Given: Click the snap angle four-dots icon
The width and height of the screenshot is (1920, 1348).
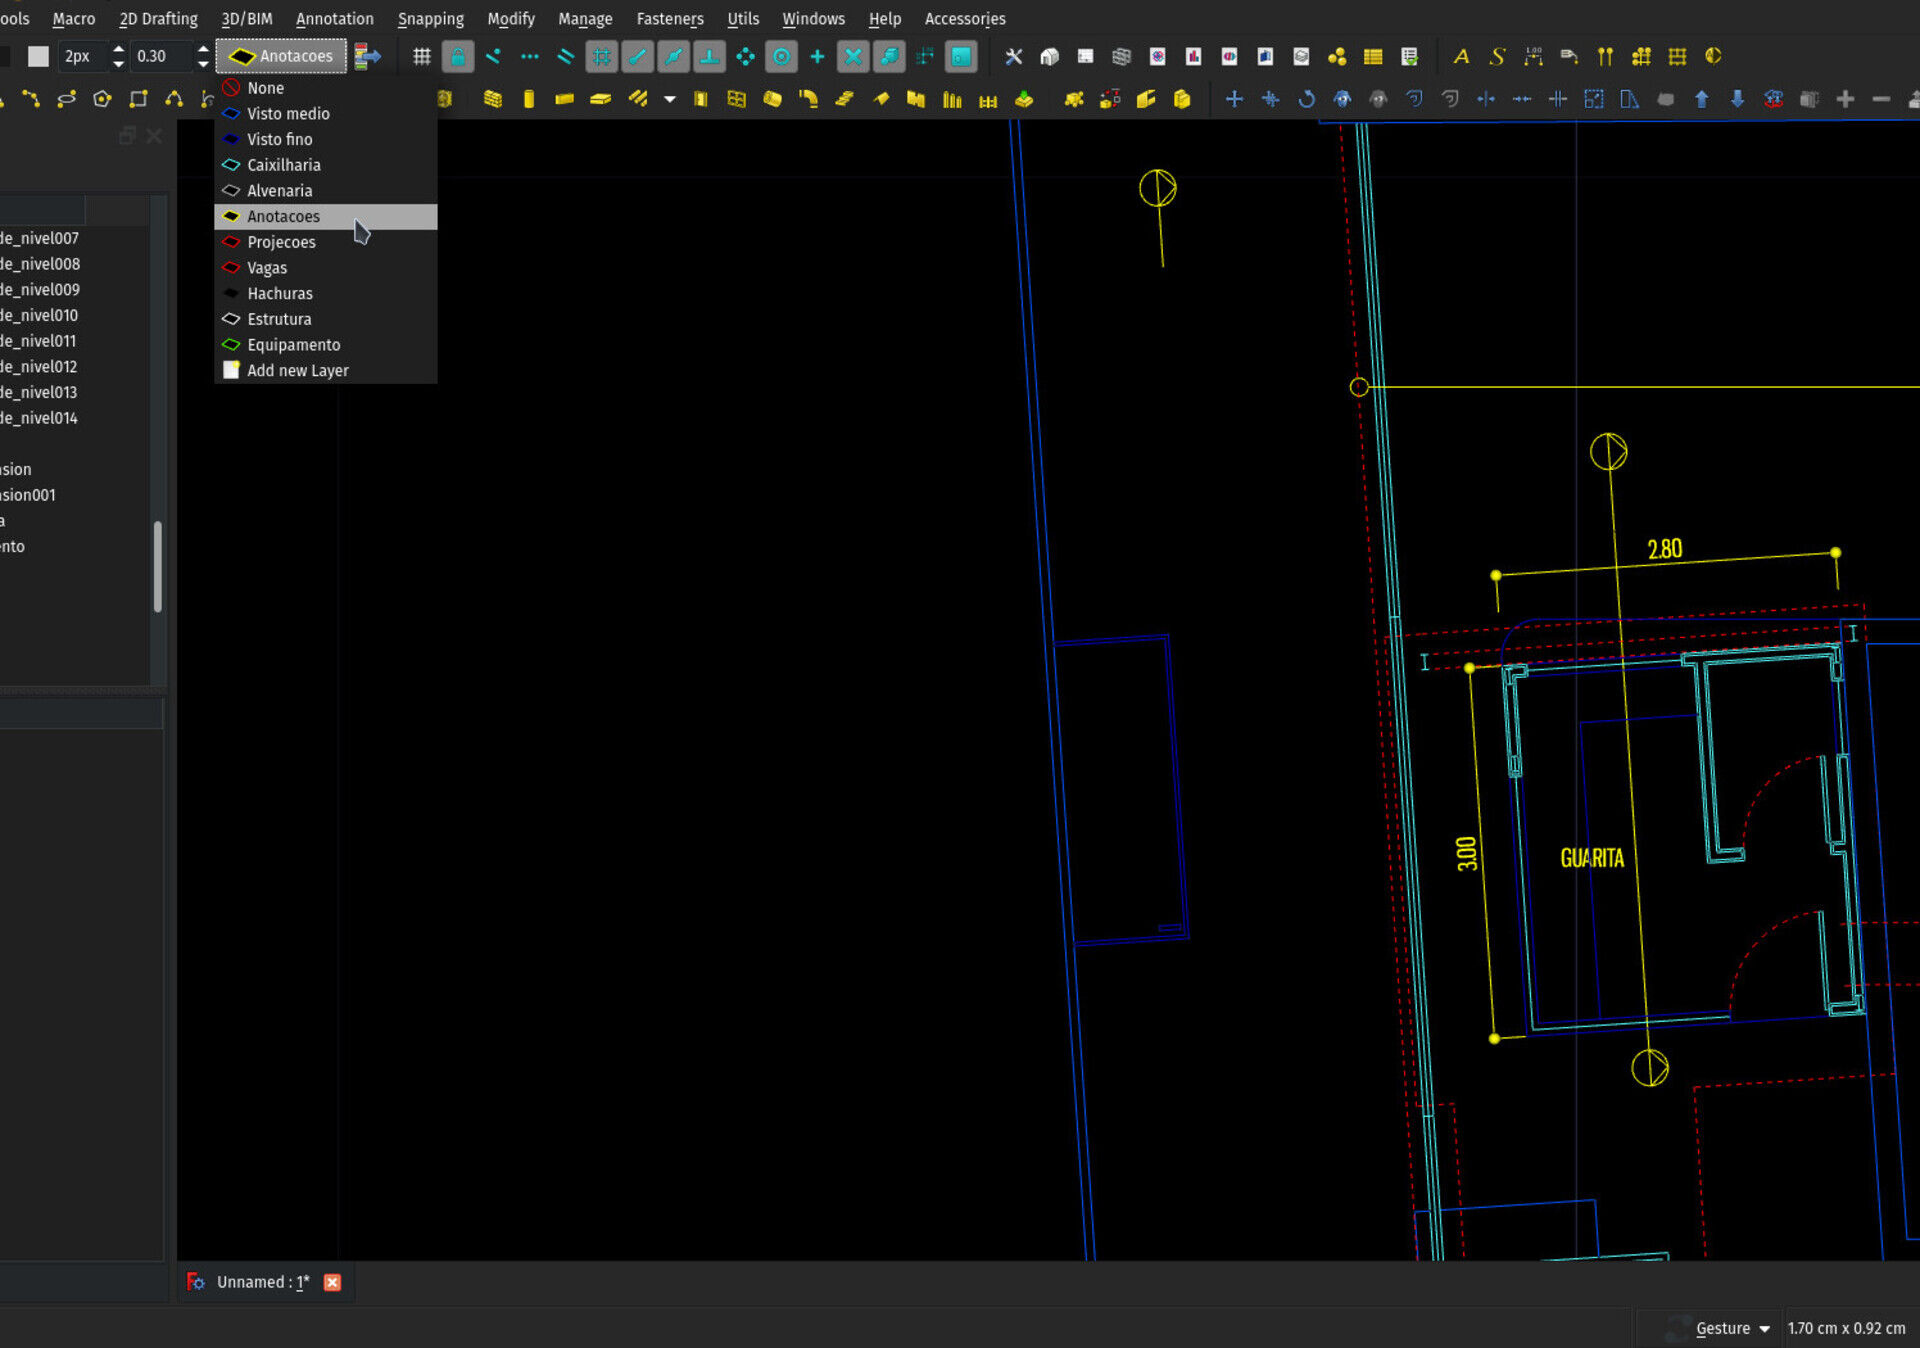Looking at the screenshot, I should [x=746, y=57].
